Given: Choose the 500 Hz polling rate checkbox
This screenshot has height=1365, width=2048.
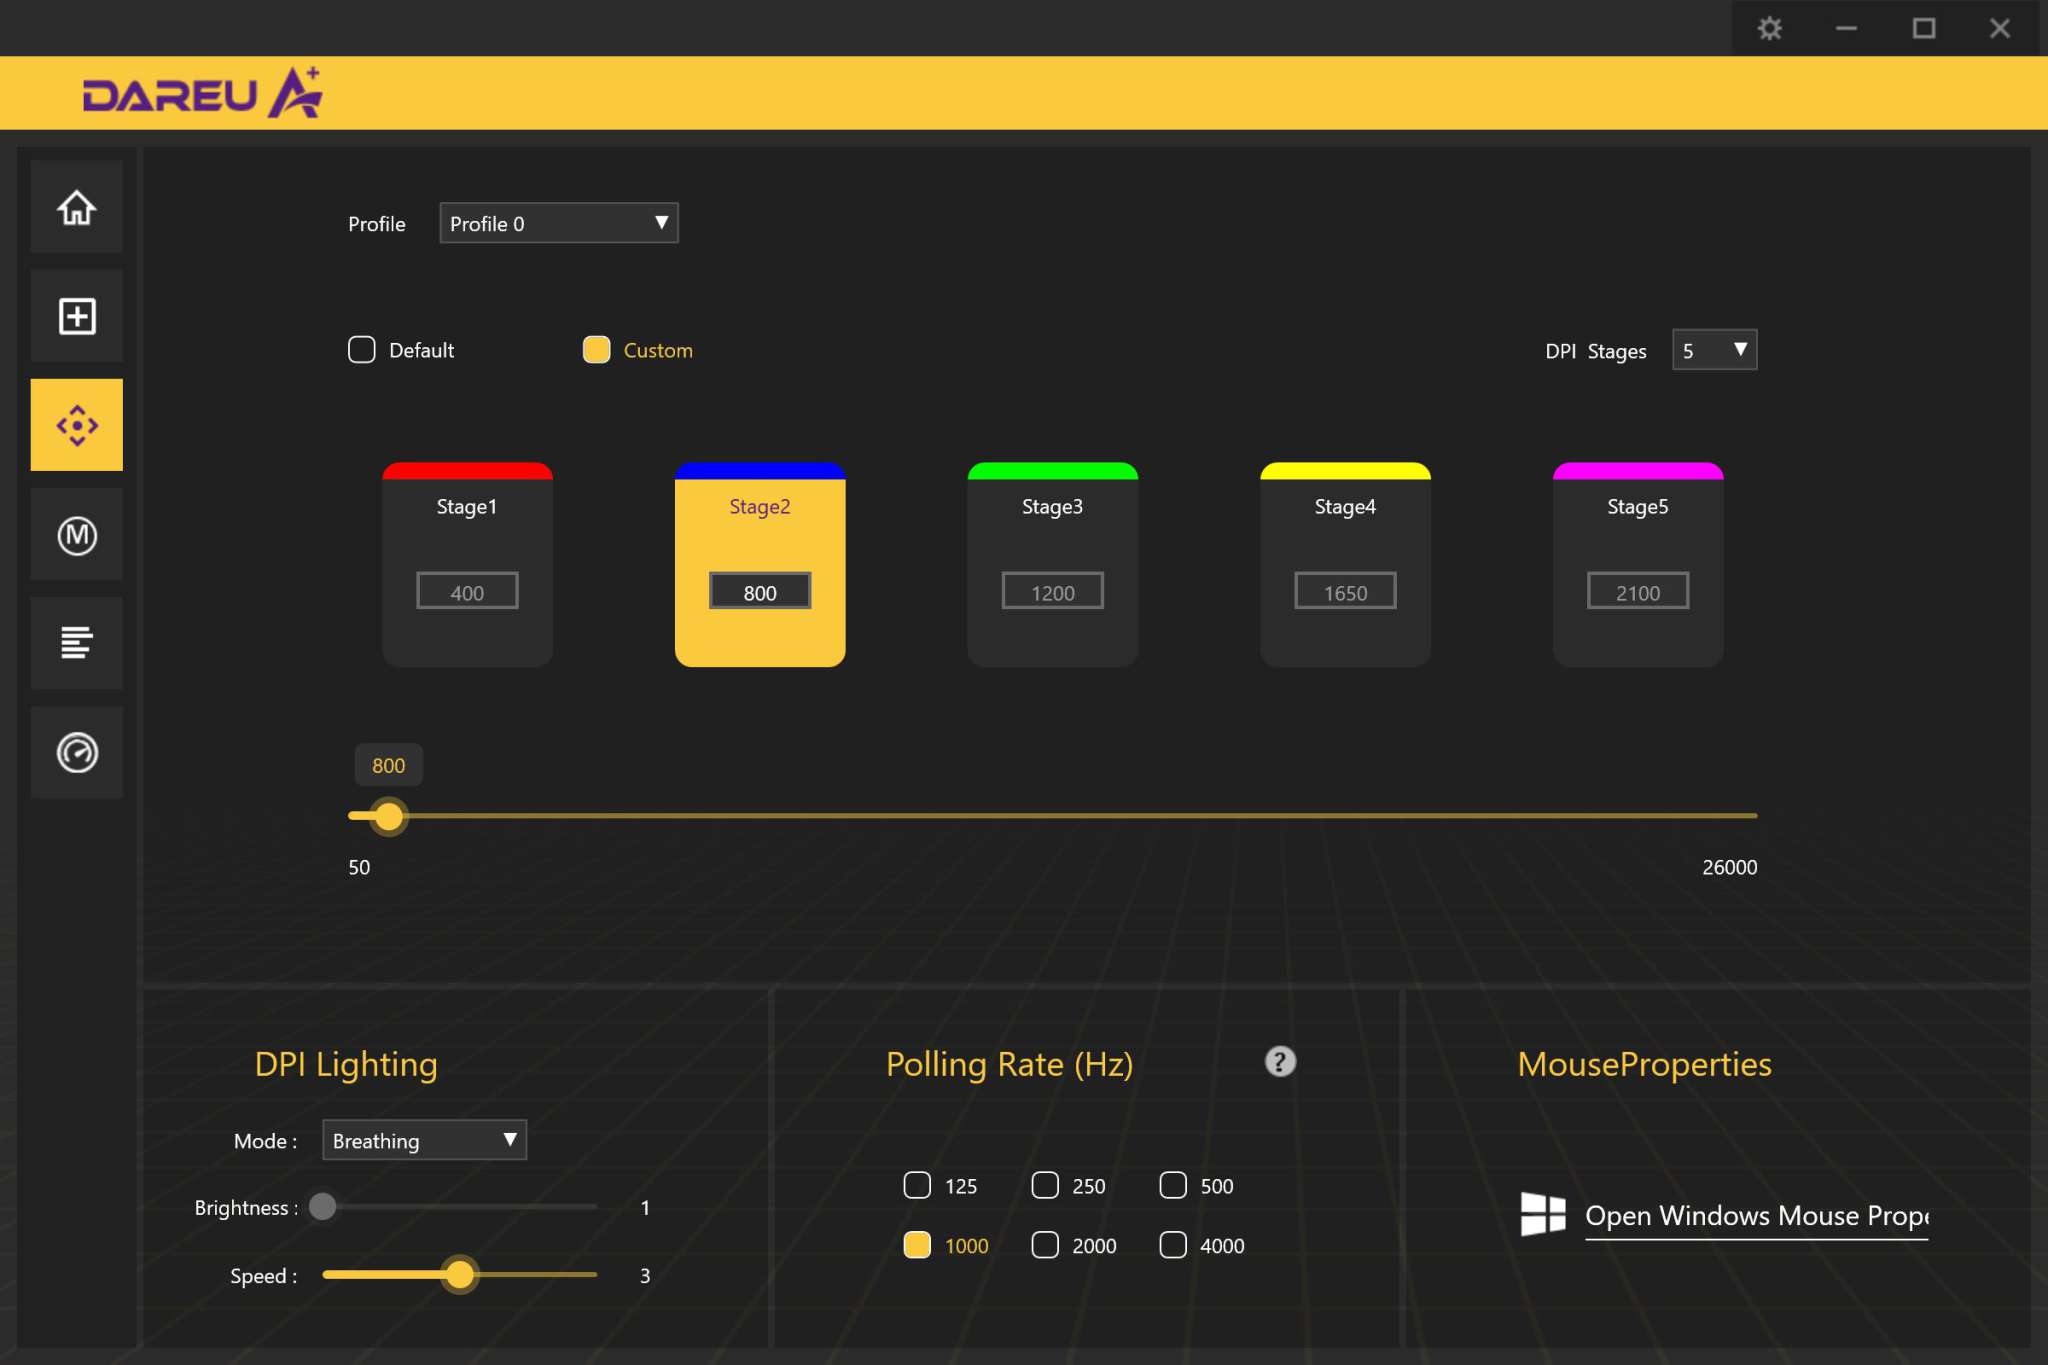Looking at the screenshot, I should click(1173, 1185).
